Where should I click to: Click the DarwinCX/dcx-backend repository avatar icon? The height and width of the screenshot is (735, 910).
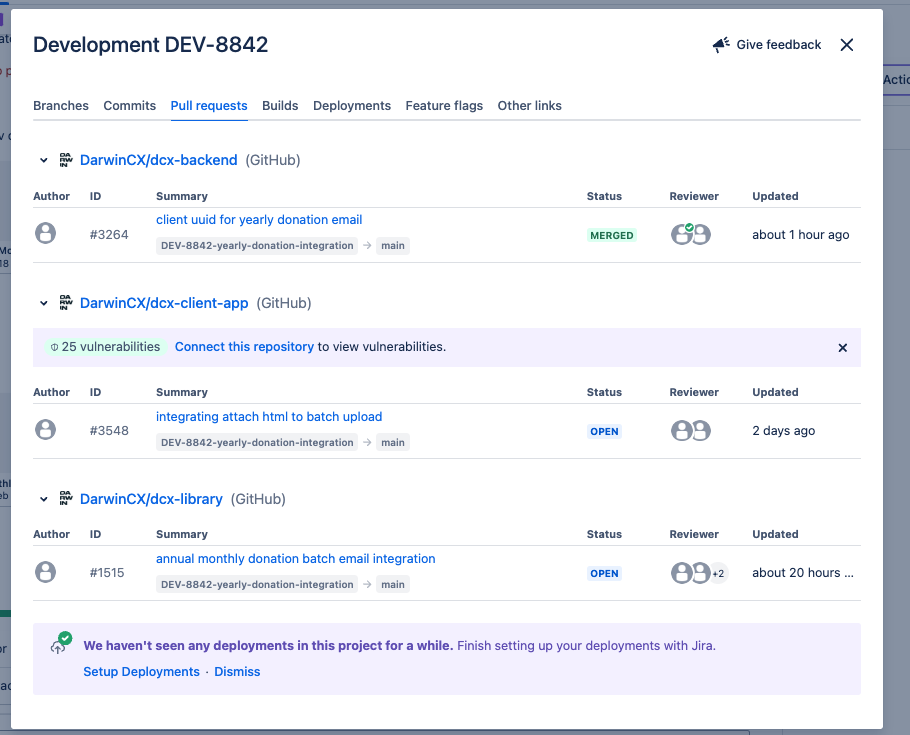(x=66, y=160)
